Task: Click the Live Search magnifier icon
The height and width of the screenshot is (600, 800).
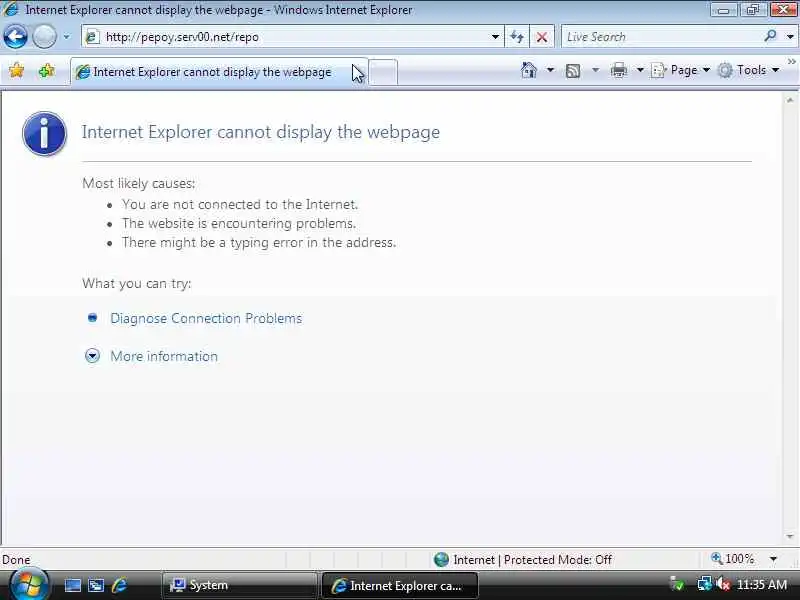Action: (770, 36)
